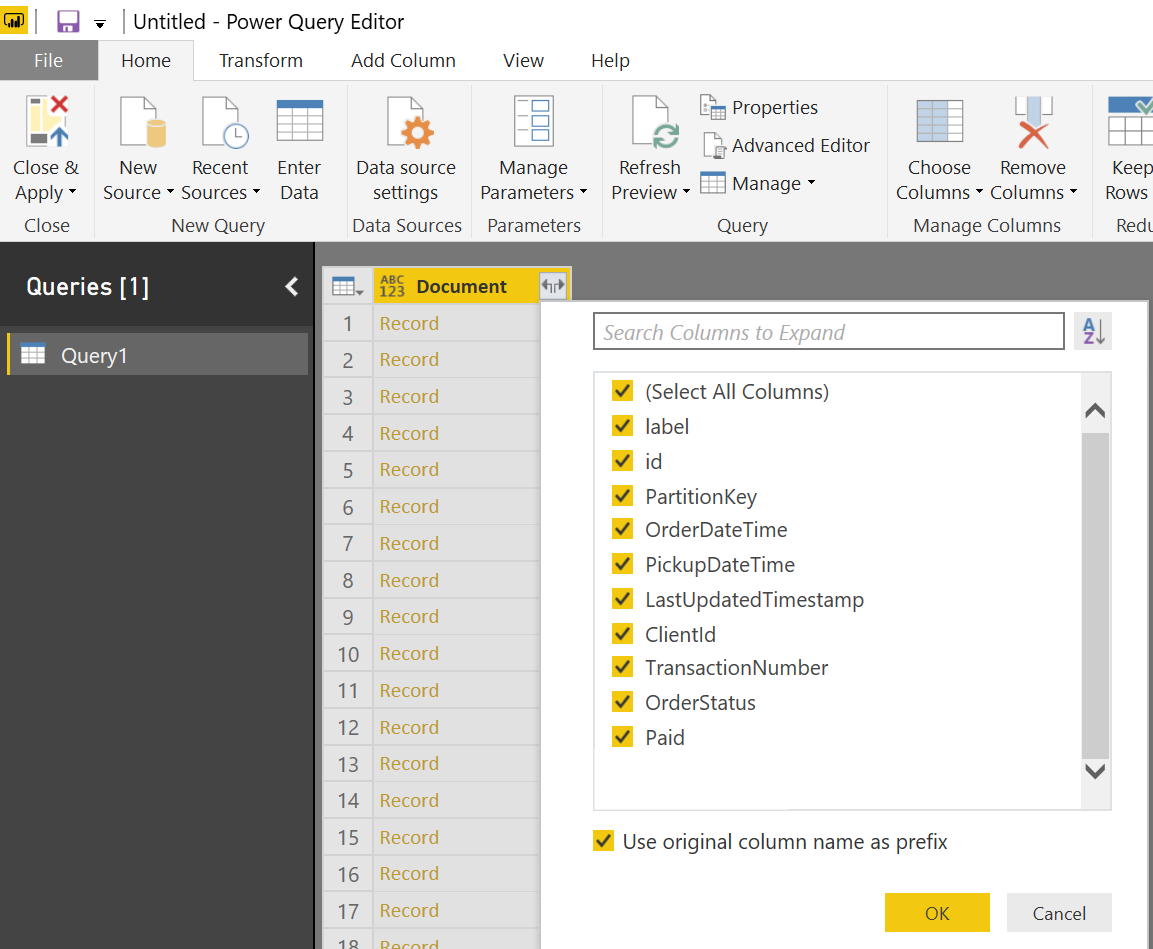The image size is (1153, 949).
Task: Switch to the Home tab
Action: [146, 60]
